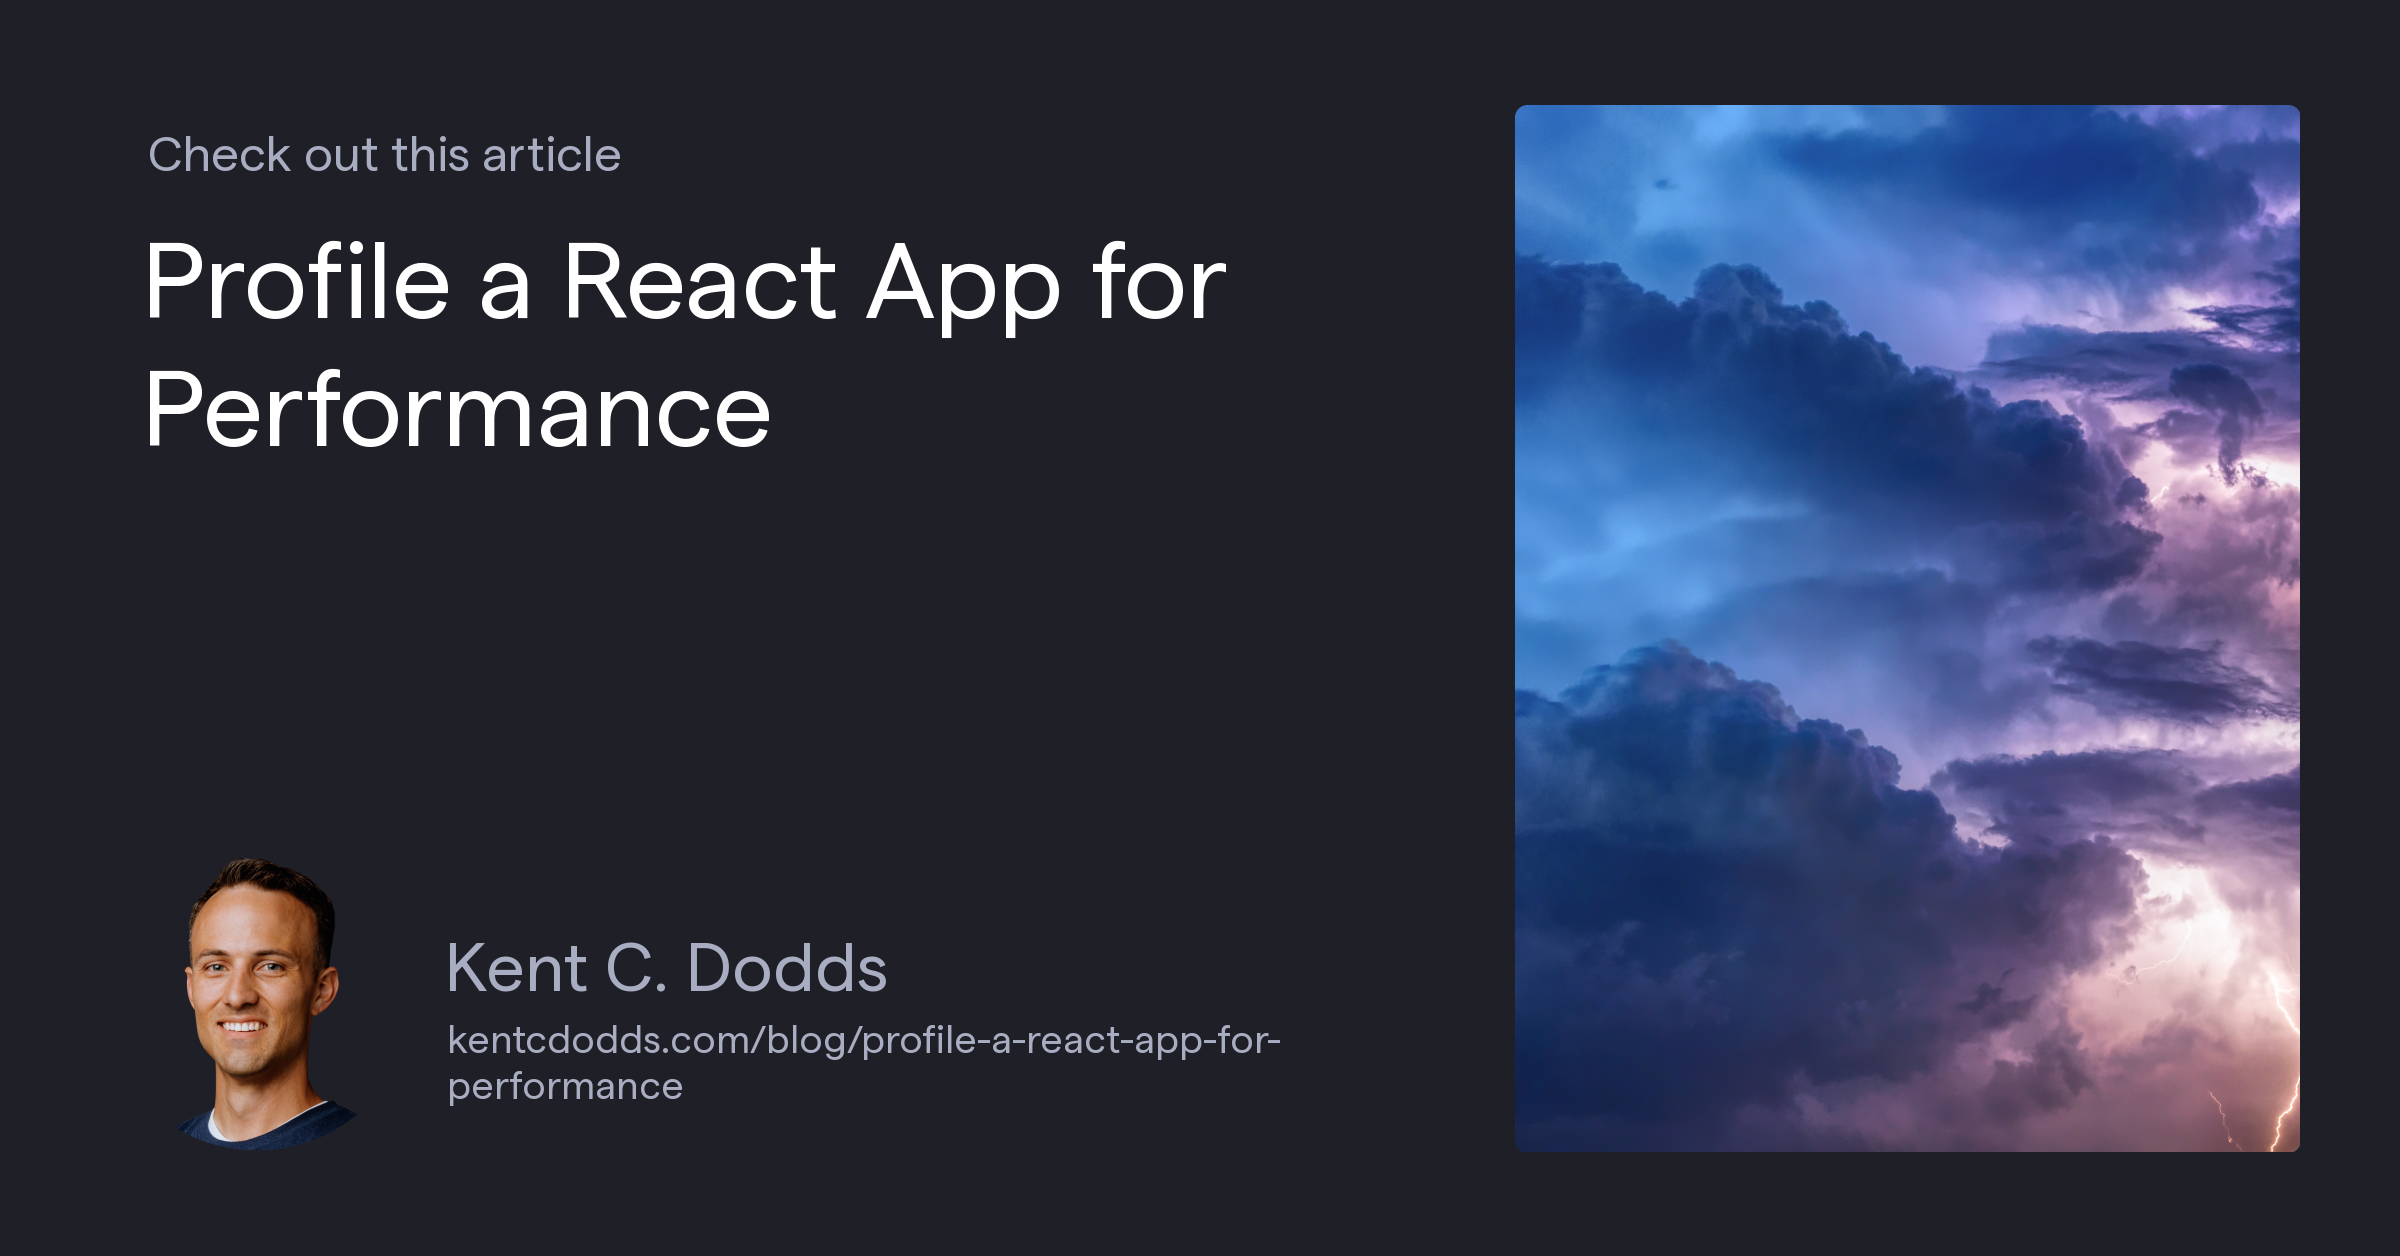Viewport: 2400px width, 1256px height.
Task: Click the word React in the headline
Action: tap(700, 290)
